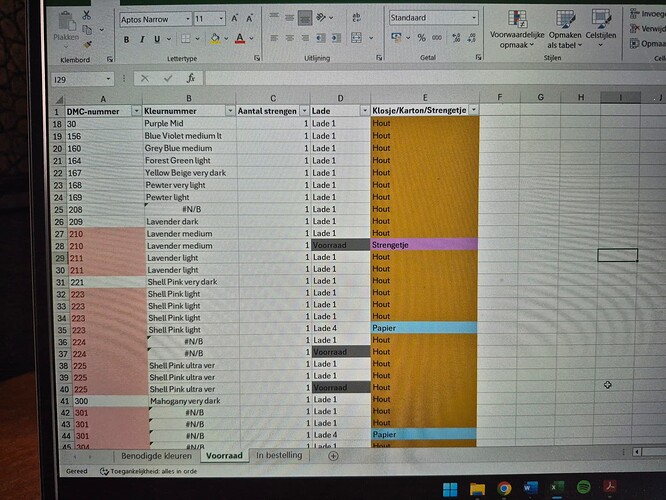This screenshot has height=500, width=666.
Task: Open the DMC-nummer column filter dropdown
Action: [134, 110]
